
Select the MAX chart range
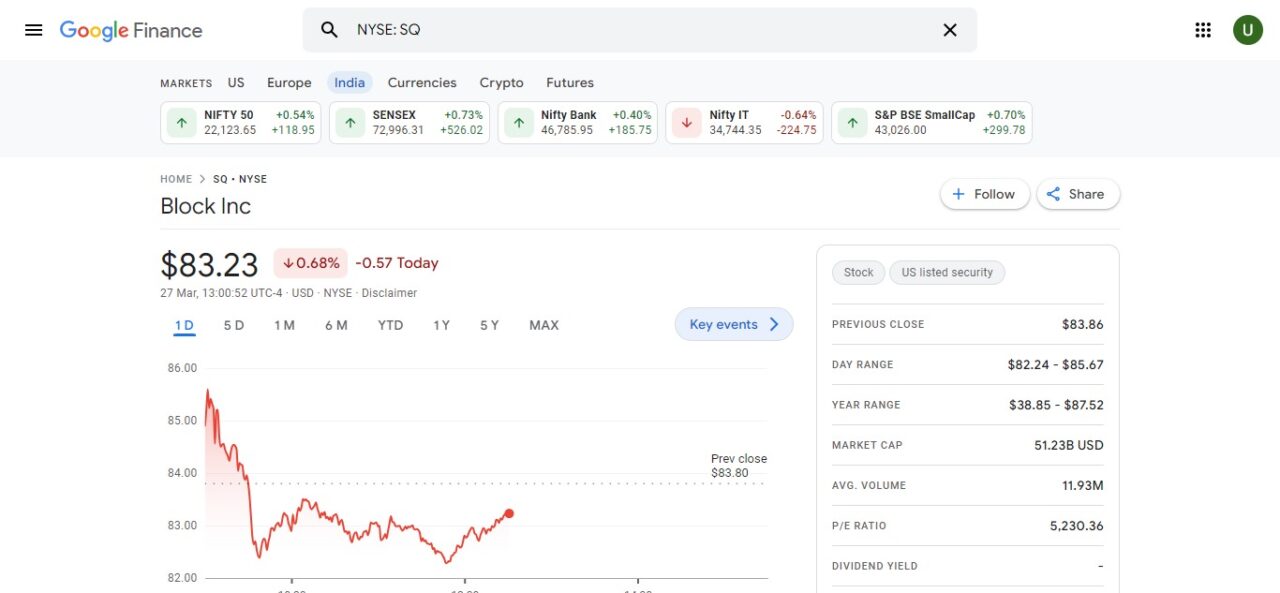pos(544,325)
